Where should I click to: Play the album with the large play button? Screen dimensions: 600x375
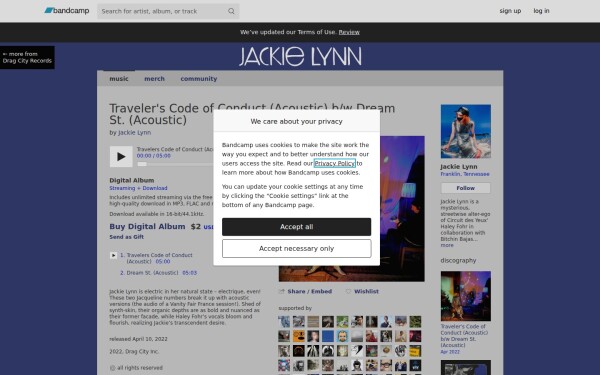[121, 157]
